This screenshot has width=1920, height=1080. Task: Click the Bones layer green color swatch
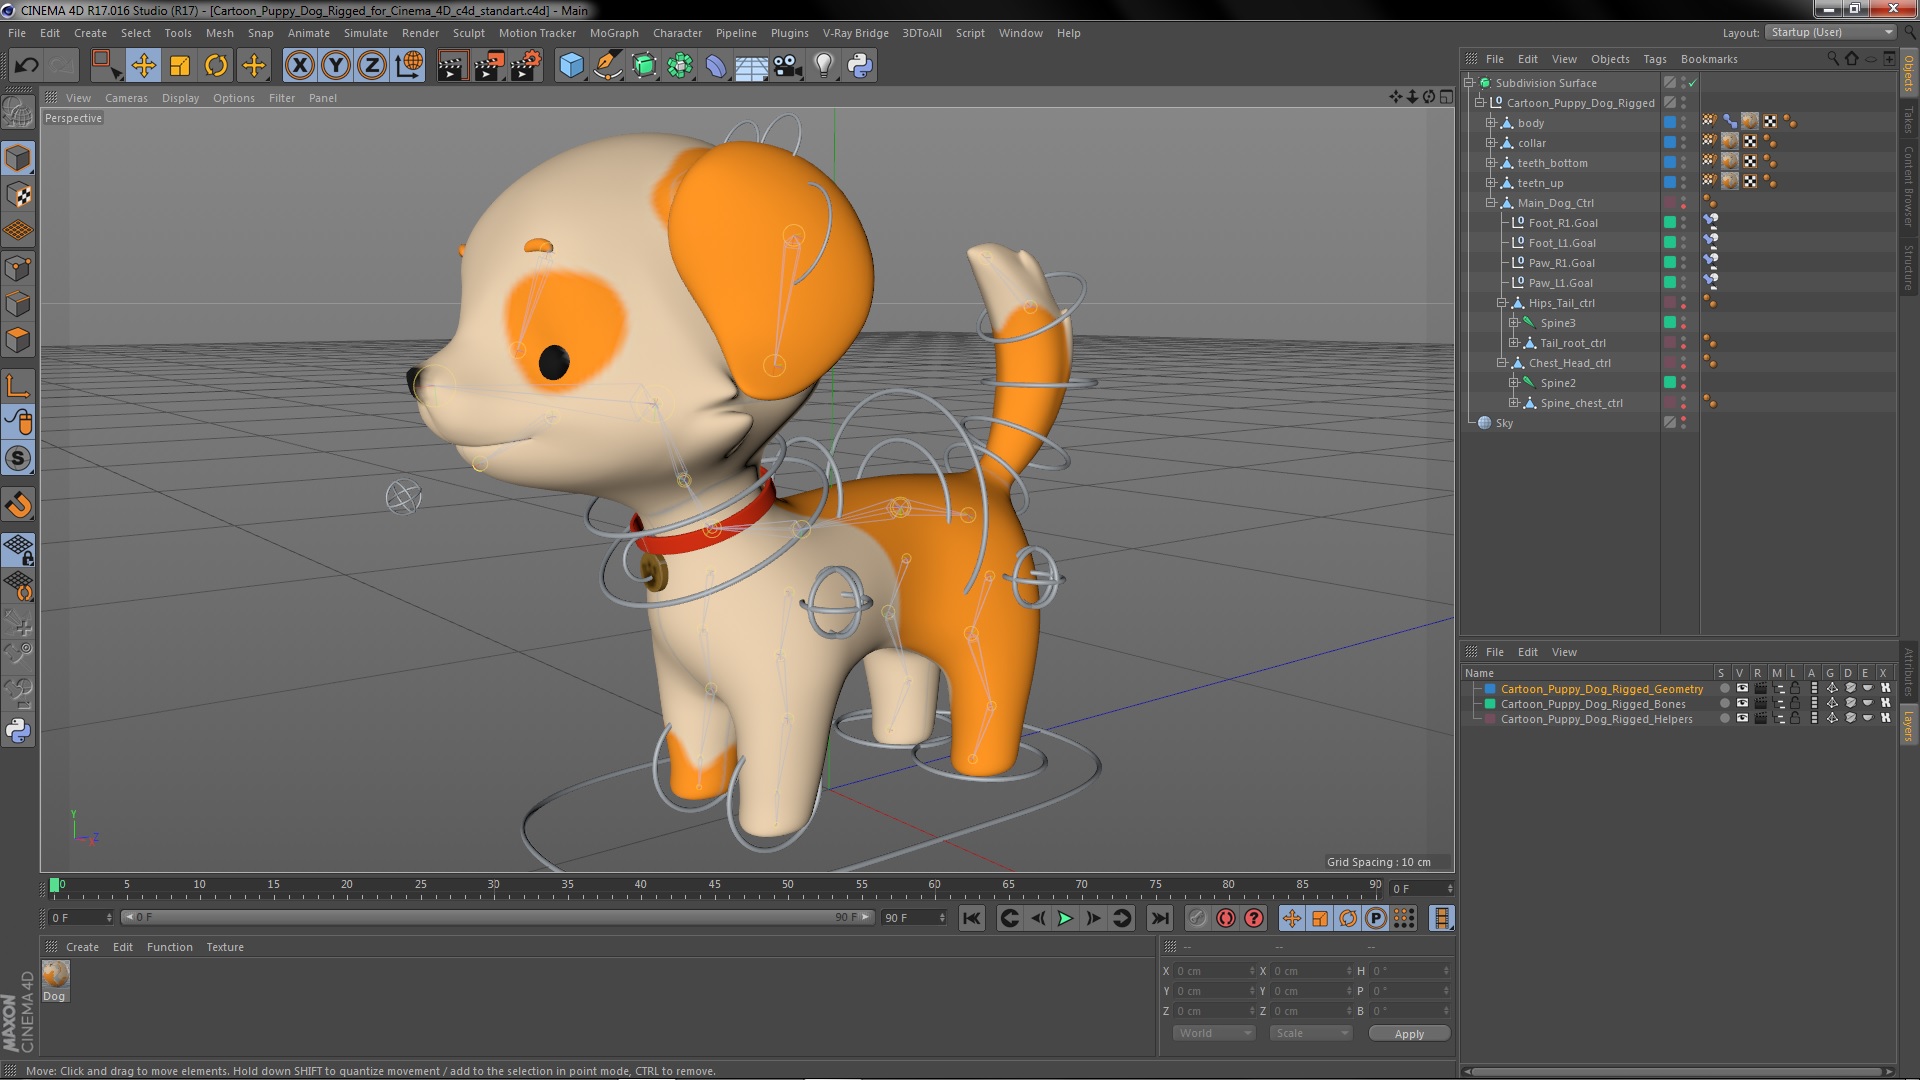[1490, 704]
